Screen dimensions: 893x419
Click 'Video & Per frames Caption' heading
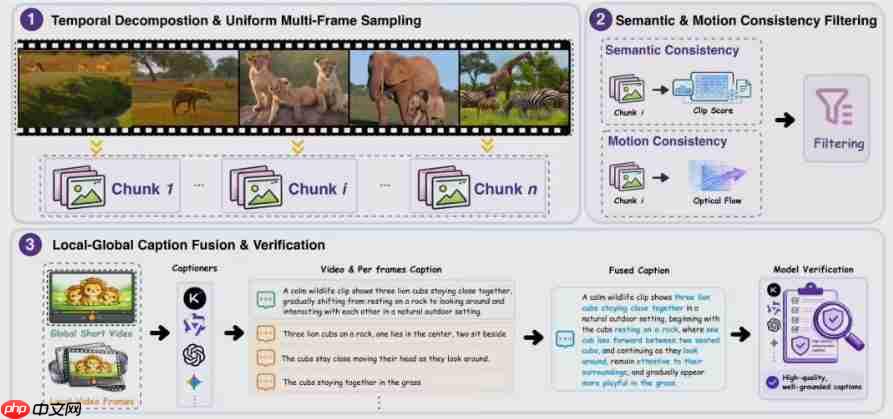point(381,269)
